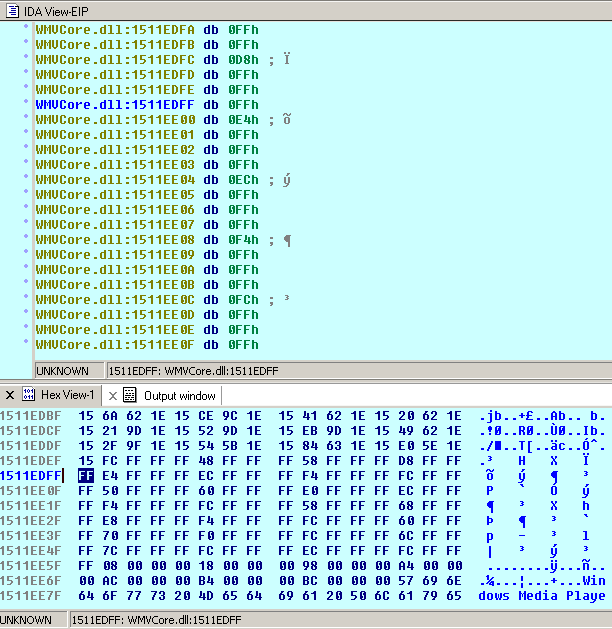Select line WMVCore.dll:1511EE03

pos(147,164)
